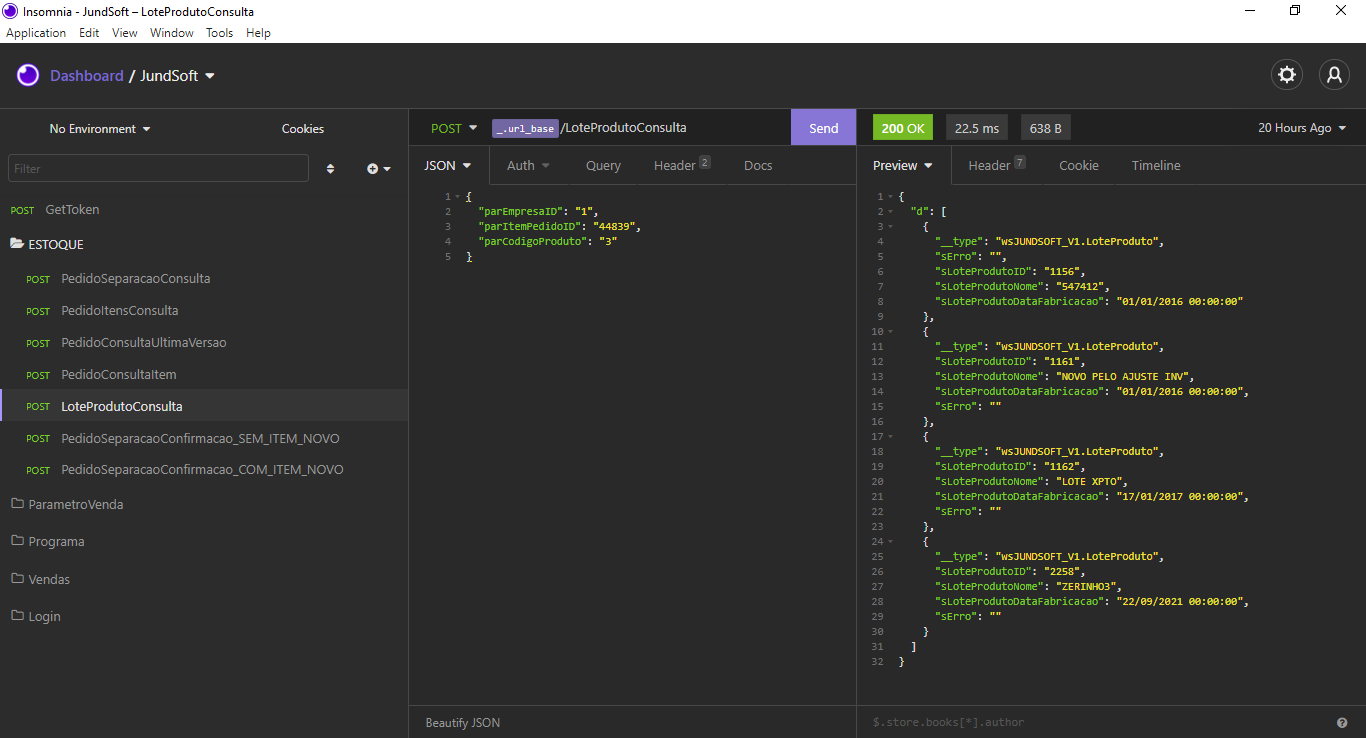The image size is (1366, 738).
Task: Change the POST method dropdown
Action: click(454, 128)
